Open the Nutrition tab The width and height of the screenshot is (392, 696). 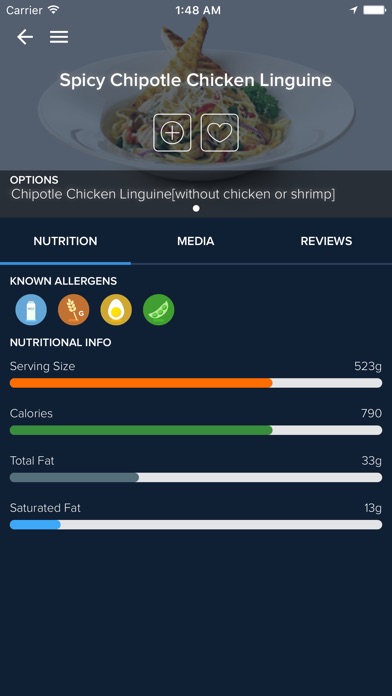(65, 241)
